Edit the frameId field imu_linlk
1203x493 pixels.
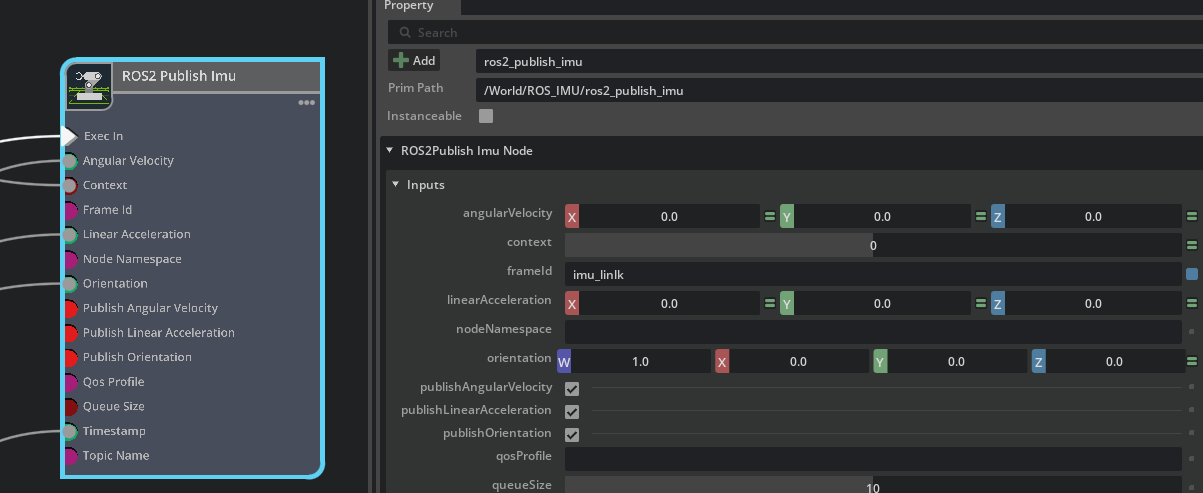(x=873, y=274)
